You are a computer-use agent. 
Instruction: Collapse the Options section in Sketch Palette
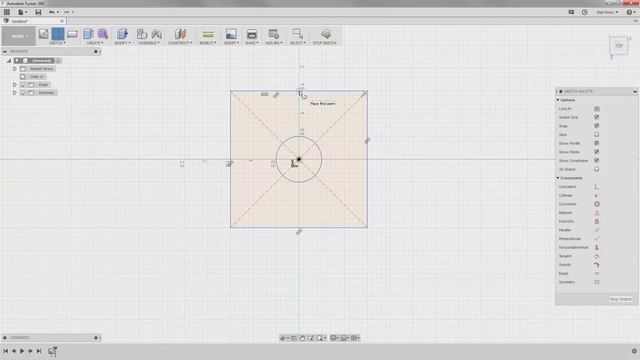pyautogui.click(x=558, y=100)
